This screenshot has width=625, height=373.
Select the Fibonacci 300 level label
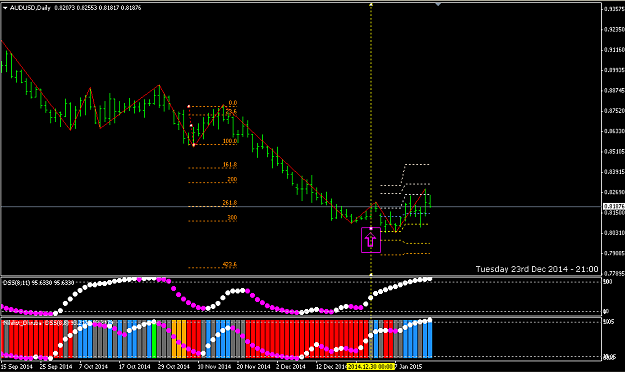coord(232,217)
